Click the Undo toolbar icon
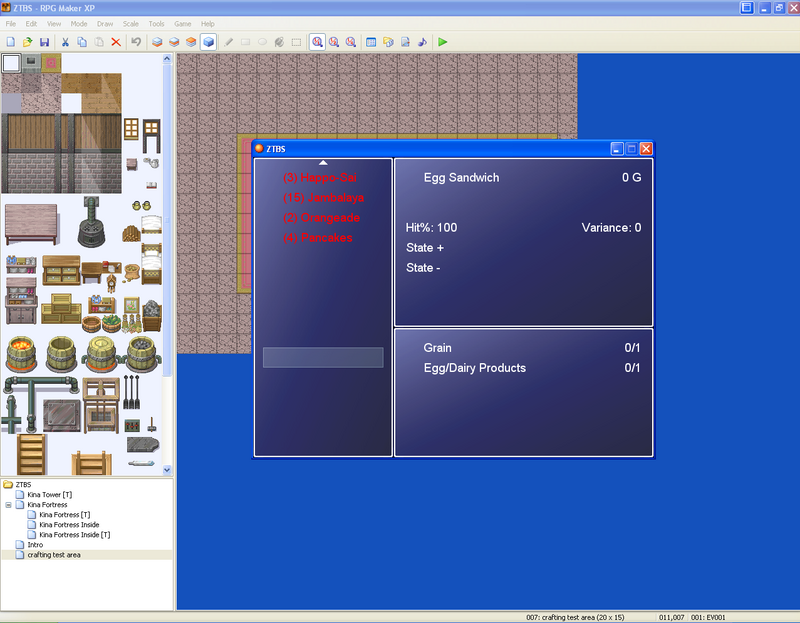Viewport: 800px width, 623px height. [x=135, y=42]
